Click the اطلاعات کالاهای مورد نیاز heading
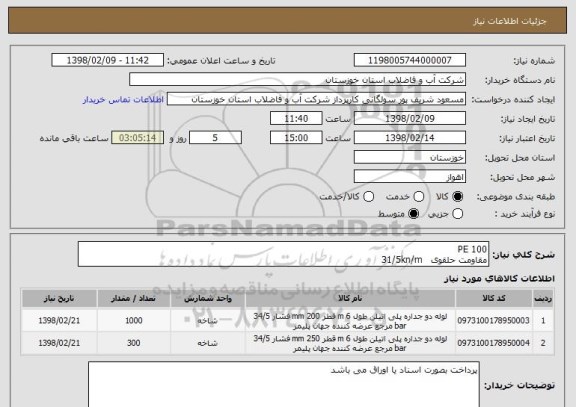This screenshot has width=576, height=407. [x=499, y=278]
